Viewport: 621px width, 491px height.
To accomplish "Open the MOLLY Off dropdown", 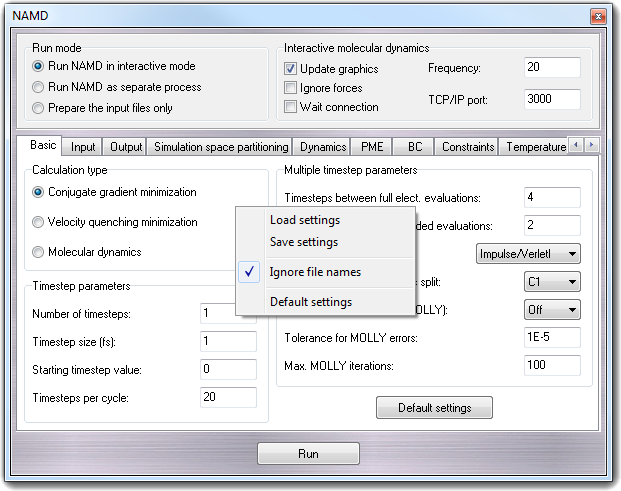I will 552,310.
